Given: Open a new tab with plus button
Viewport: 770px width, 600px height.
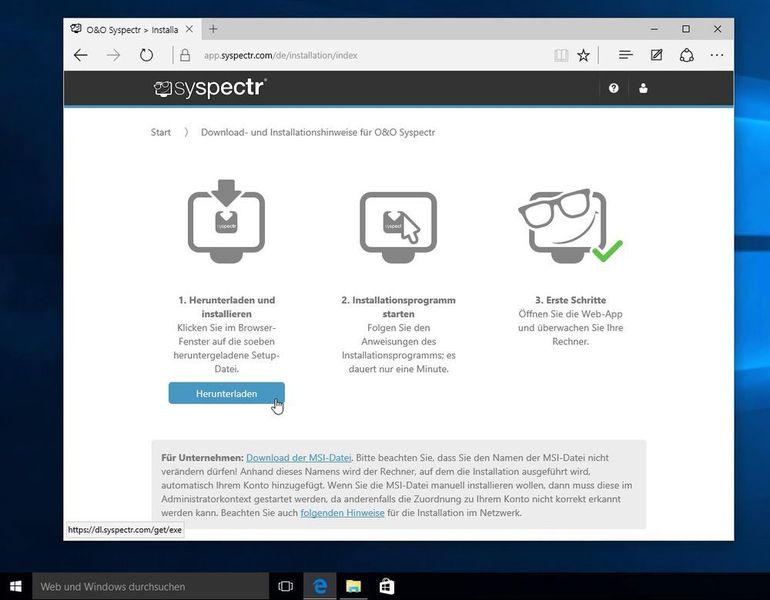Looking at the screenshot, I should [x=213, y=29].
